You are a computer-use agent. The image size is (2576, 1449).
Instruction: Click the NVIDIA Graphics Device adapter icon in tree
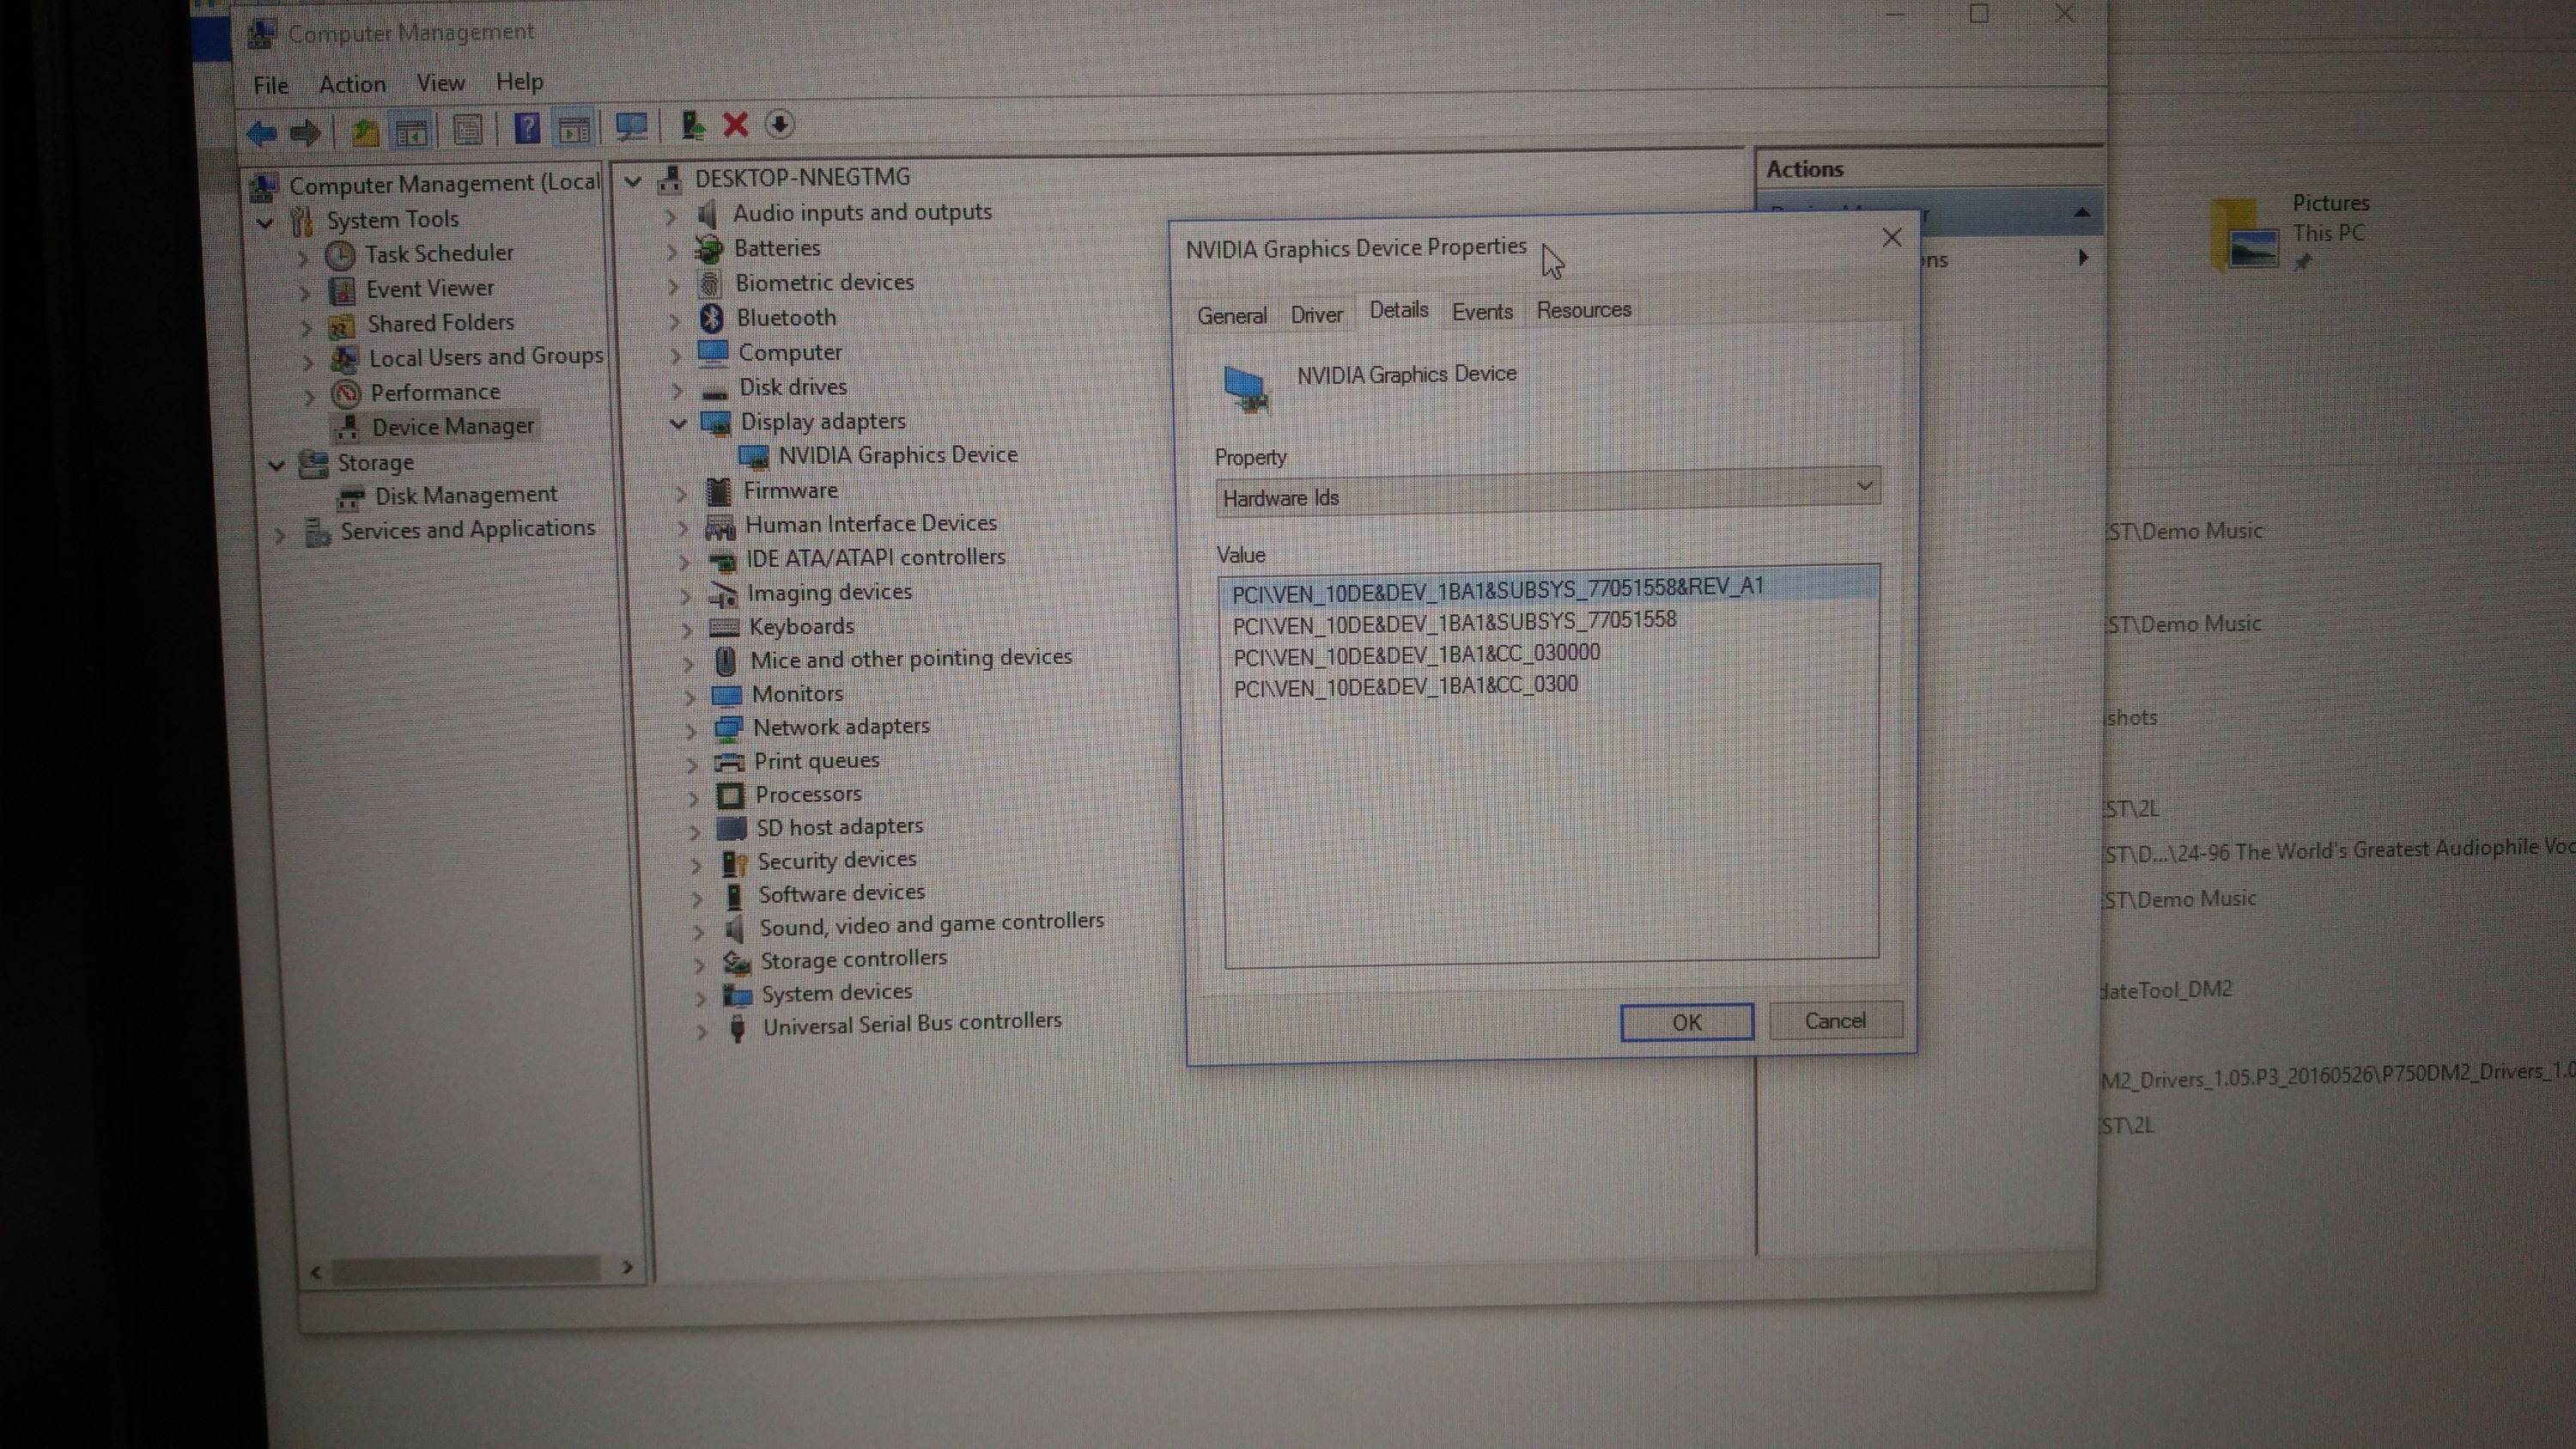point(754,457)
